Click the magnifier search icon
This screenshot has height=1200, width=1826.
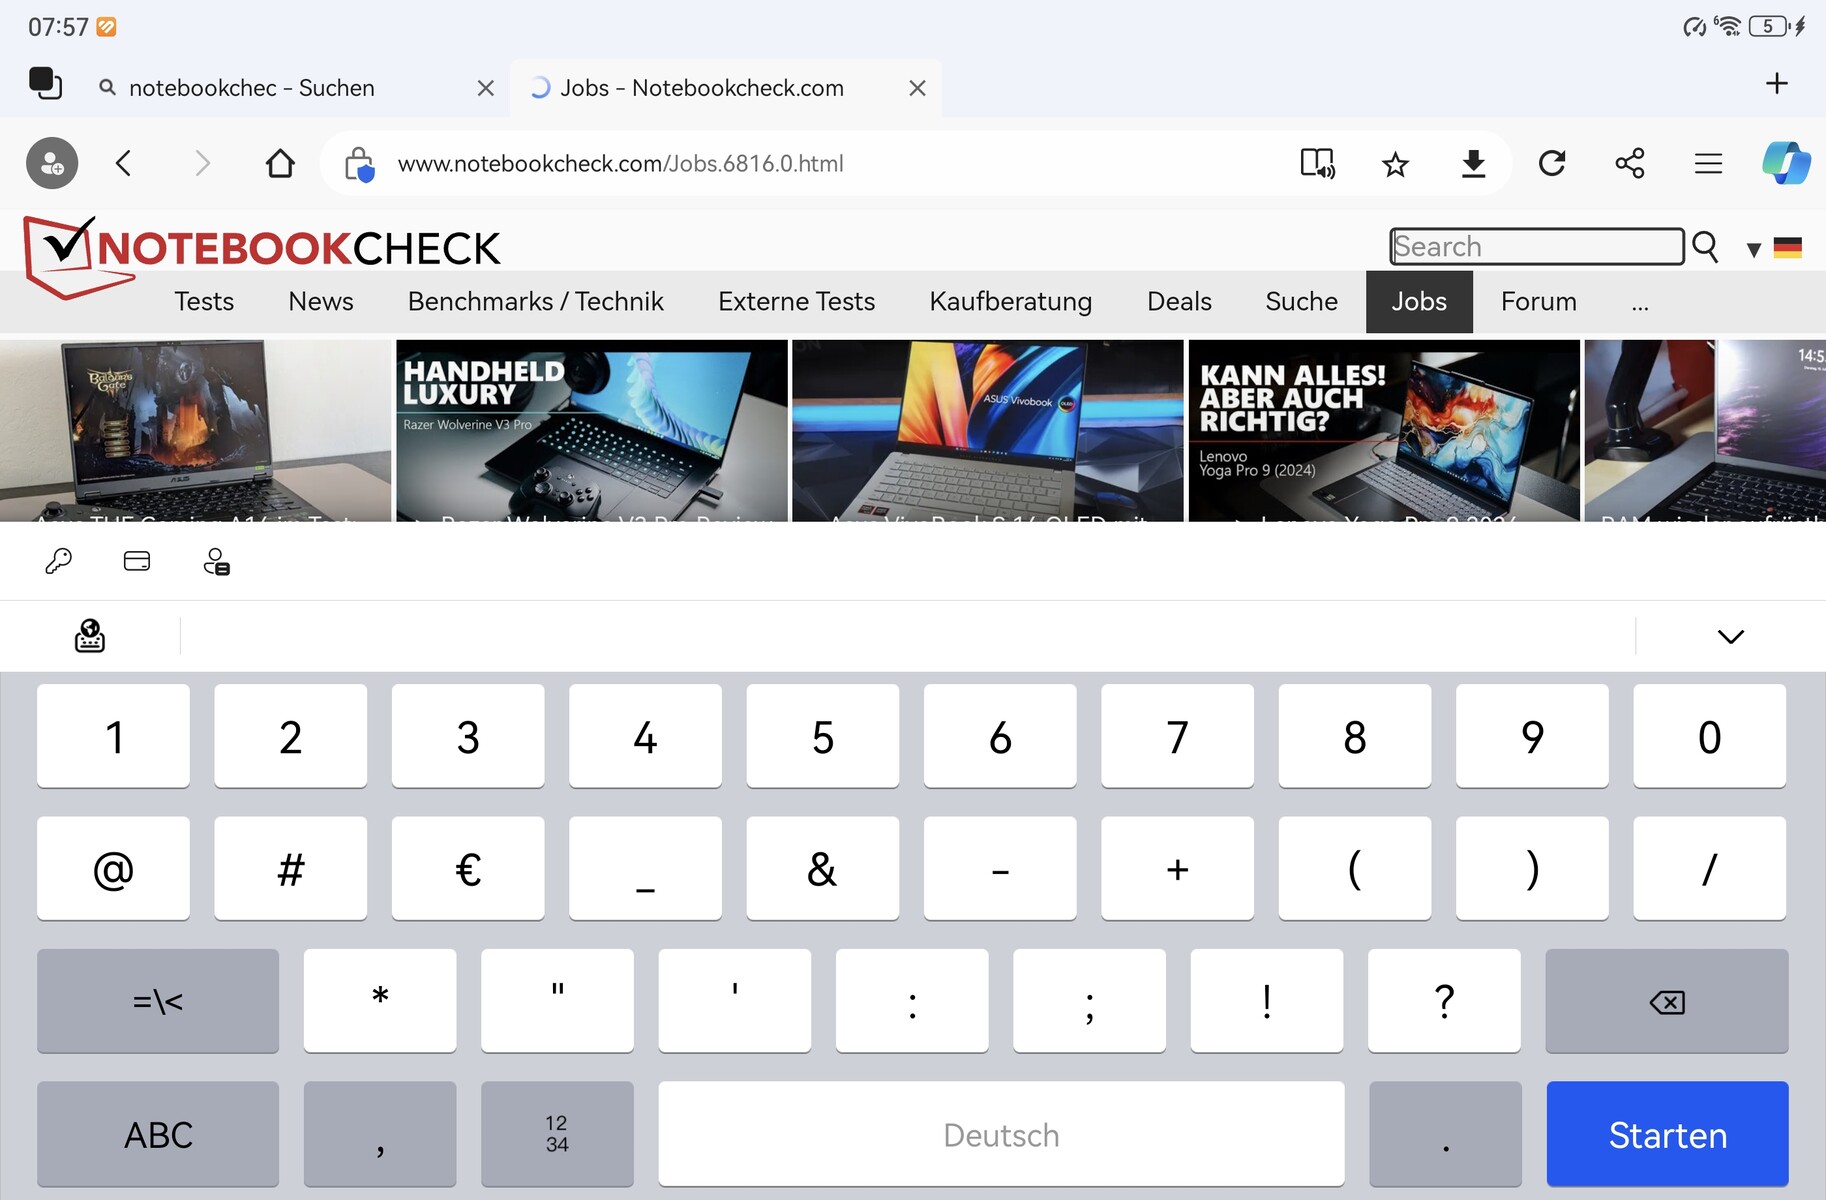coord(1705,246)
